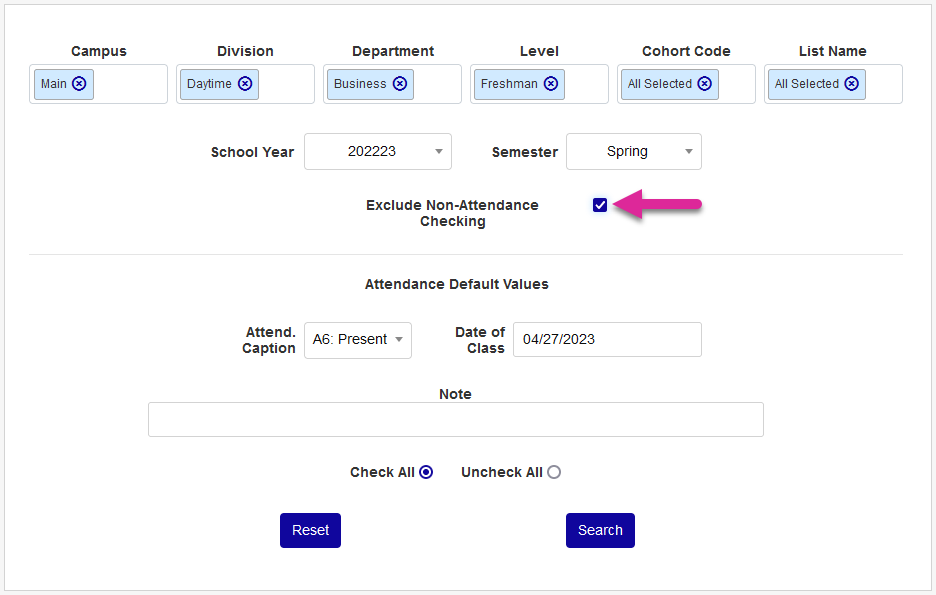Remove the Business department tag

(x=400, y=84)
